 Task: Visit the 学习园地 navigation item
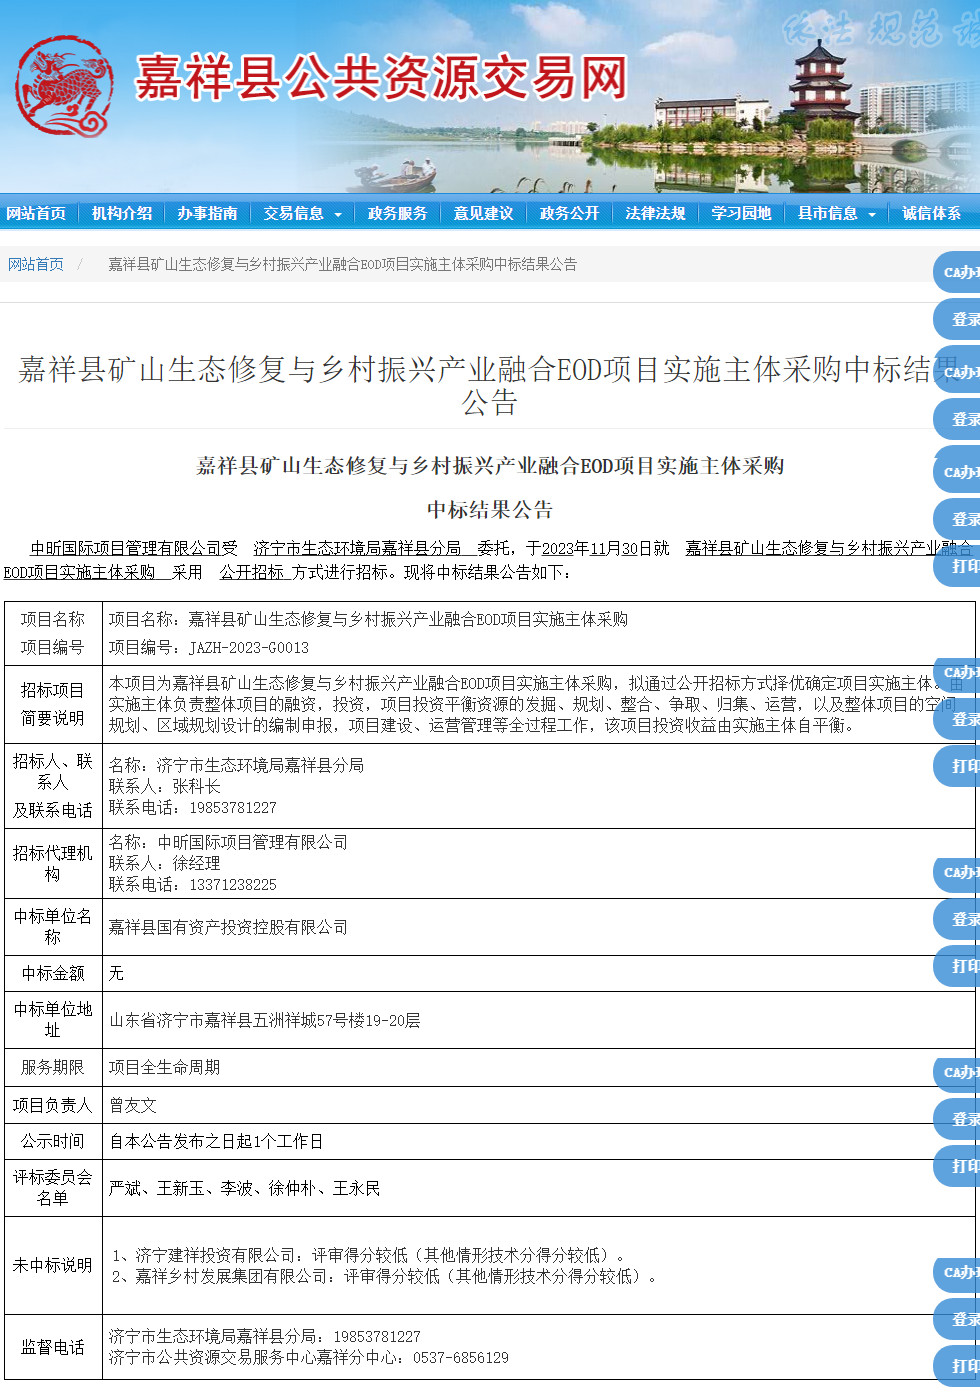[x=741, y=213]
